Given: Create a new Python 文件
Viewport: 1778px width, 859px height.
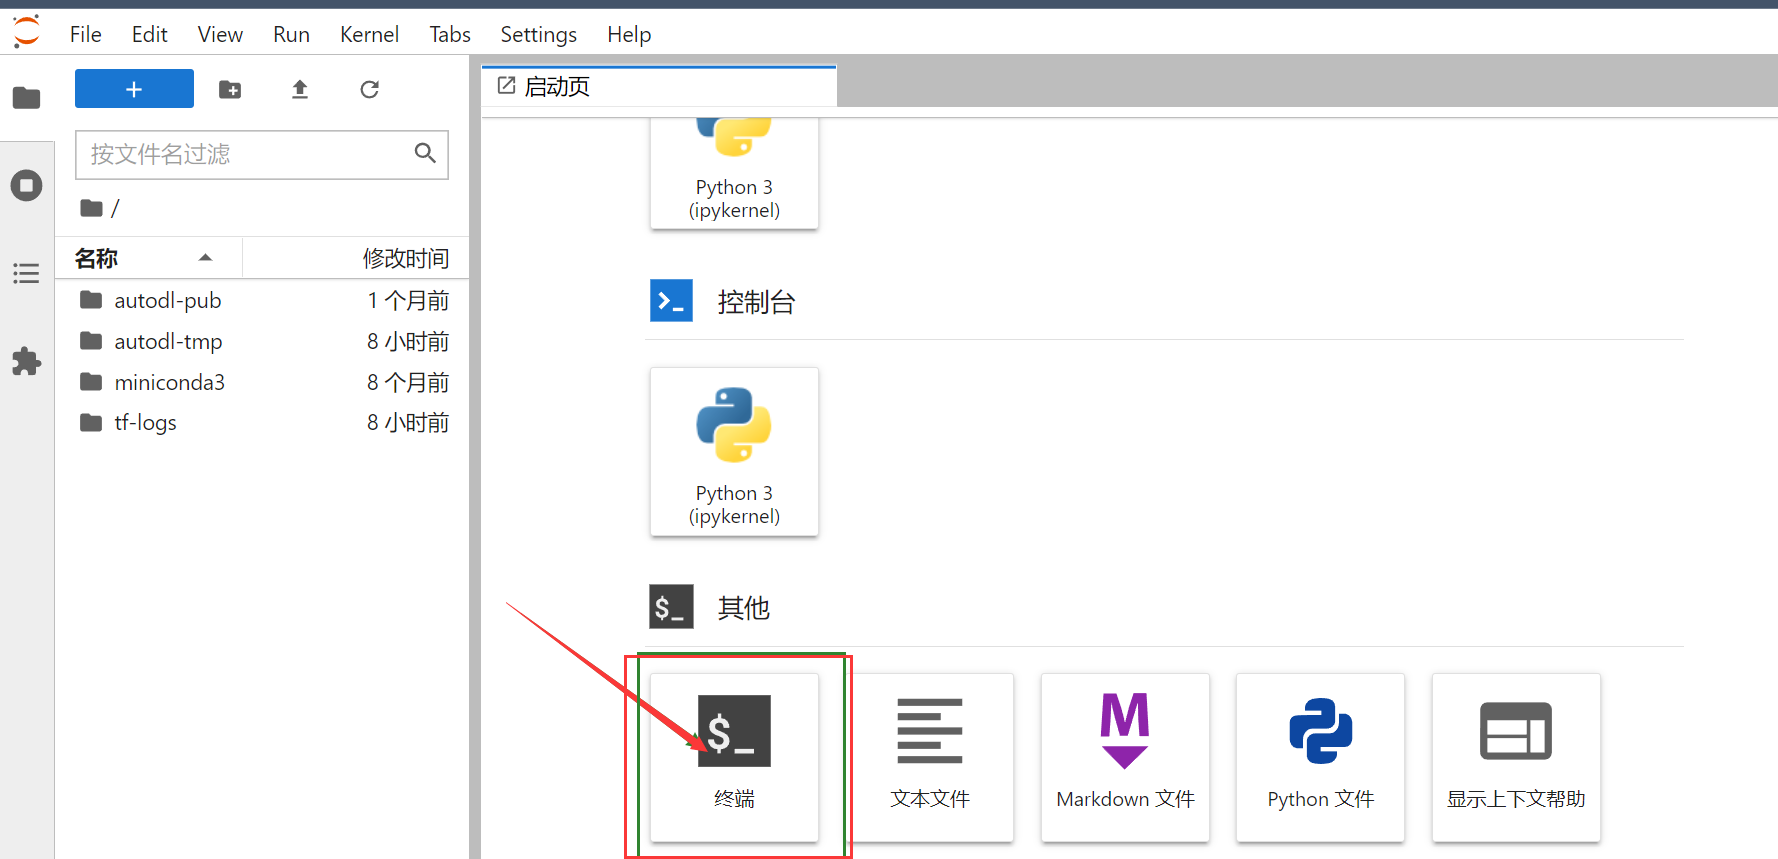Looking at the screenshot, I should (x=1320, y=757).
